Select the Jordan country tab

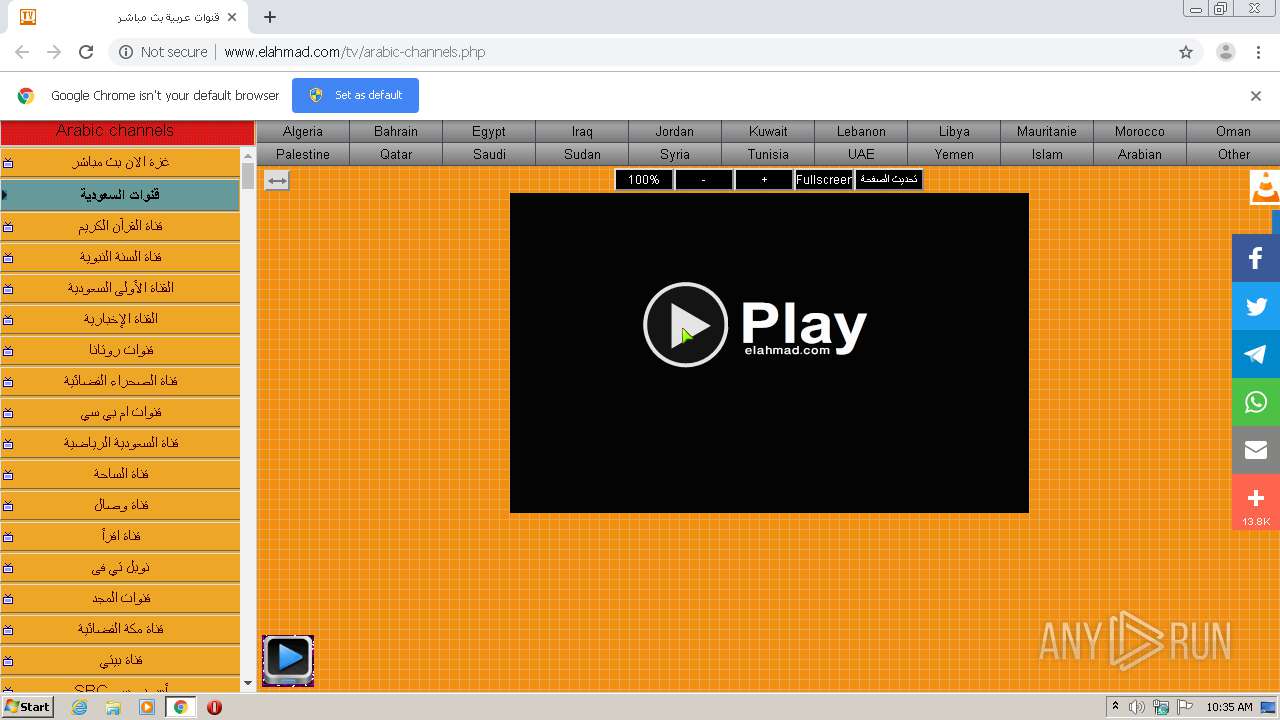click(x=675, y=131)
